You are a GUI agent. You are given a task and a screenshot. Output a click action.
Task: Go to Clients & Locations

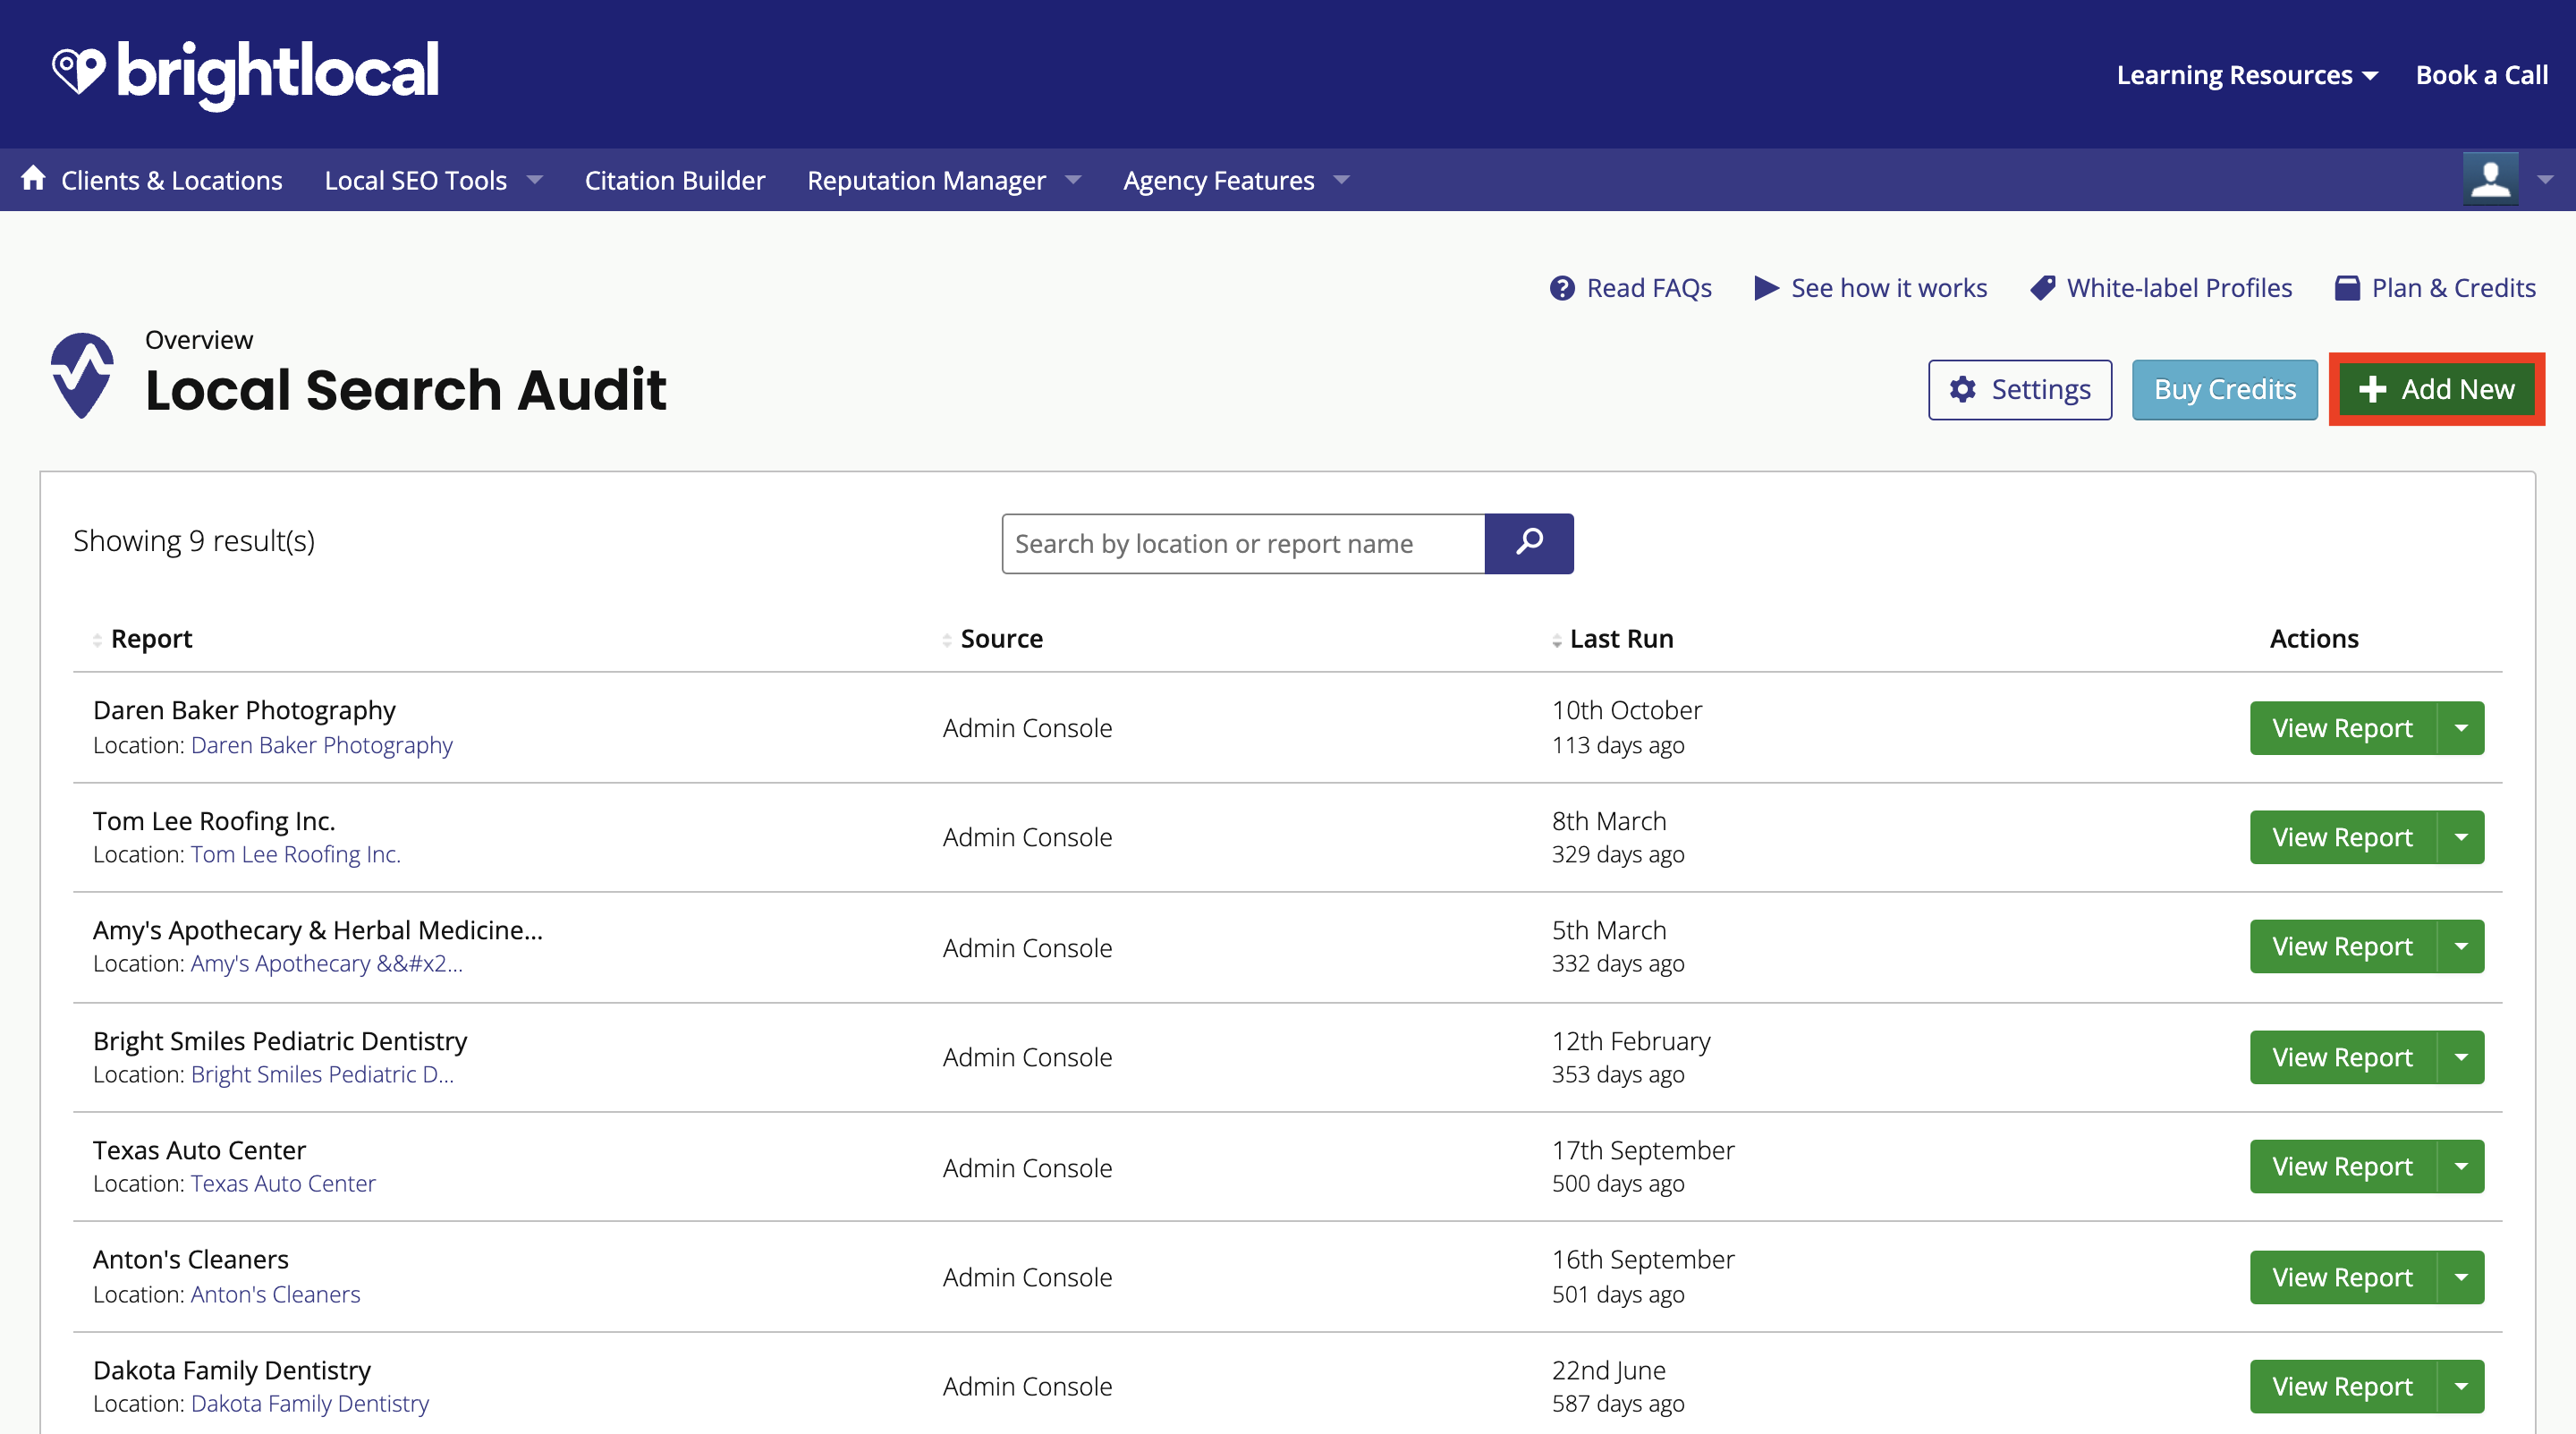click(x=172, y=180)
